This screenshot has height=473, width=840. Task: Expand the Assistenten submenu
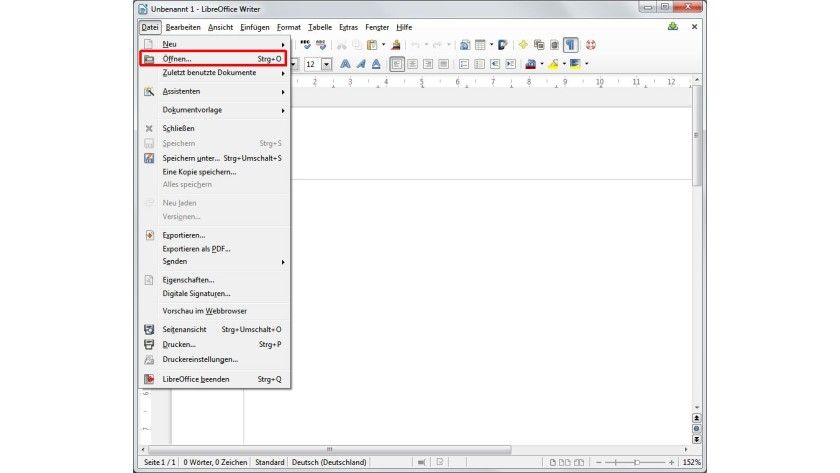click(214, 92)
